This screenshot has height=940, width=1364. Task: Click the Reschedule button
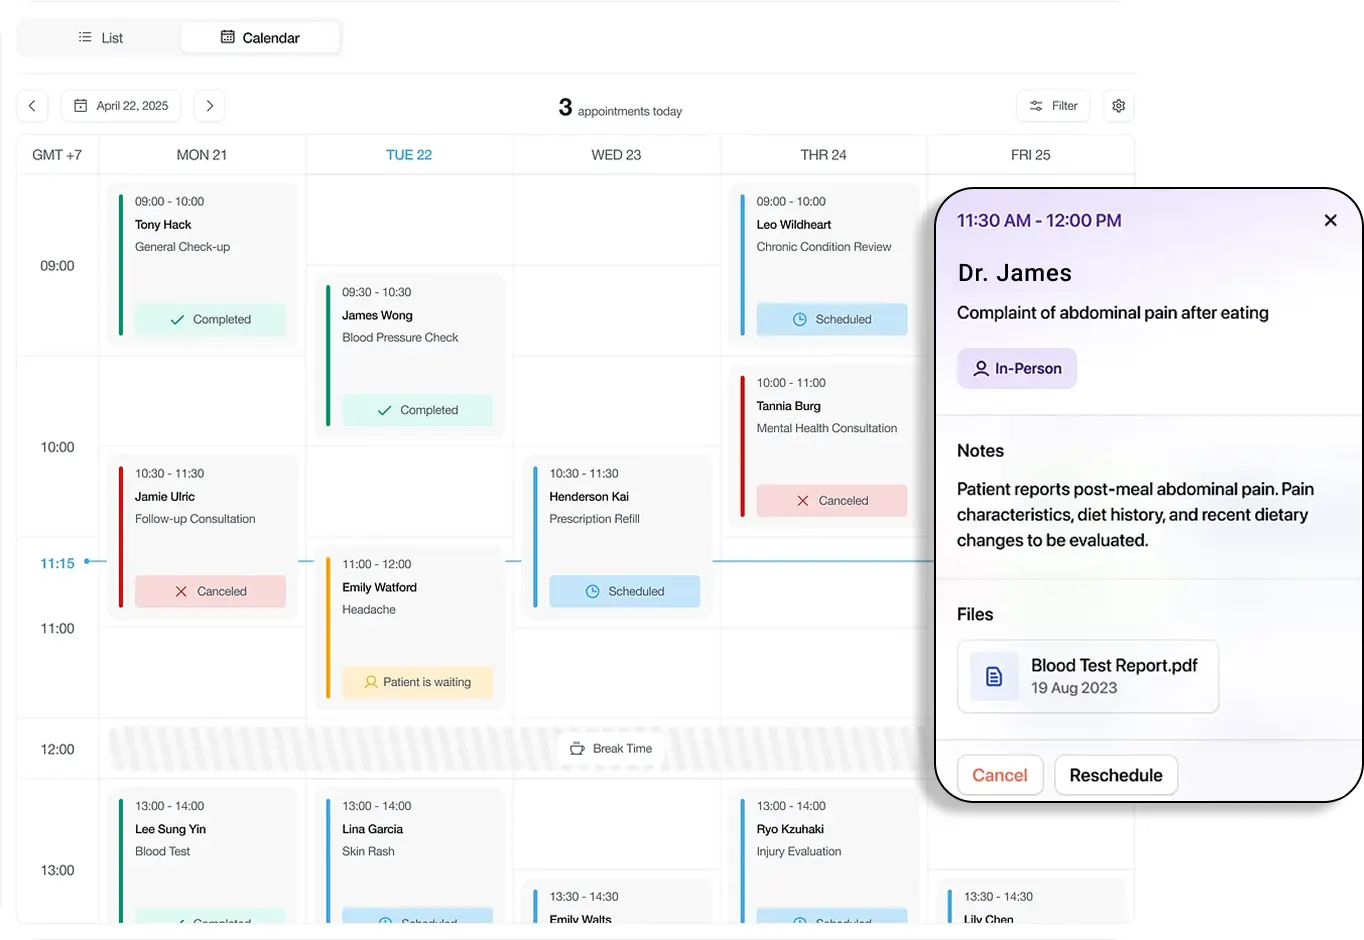pos(1115,775)
